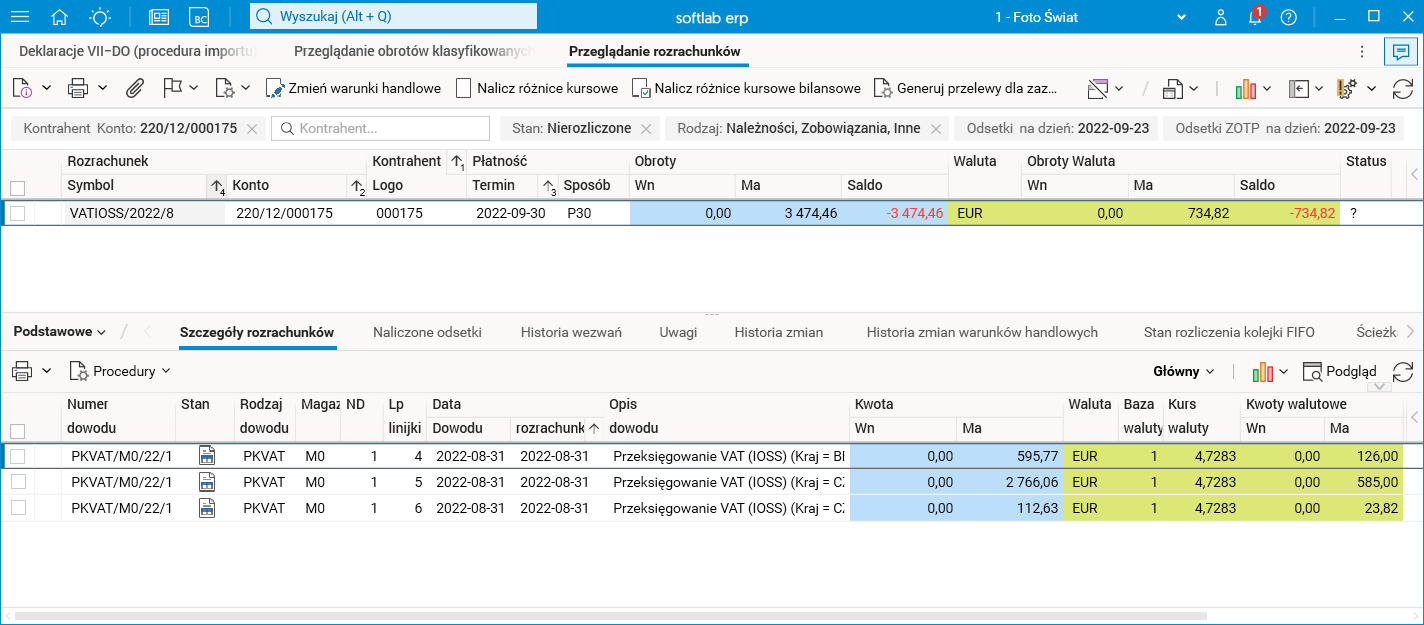This screenshot has height=625, width=1424.
Task: Click the paperclip attachments icon
Action: pos(134,88)
